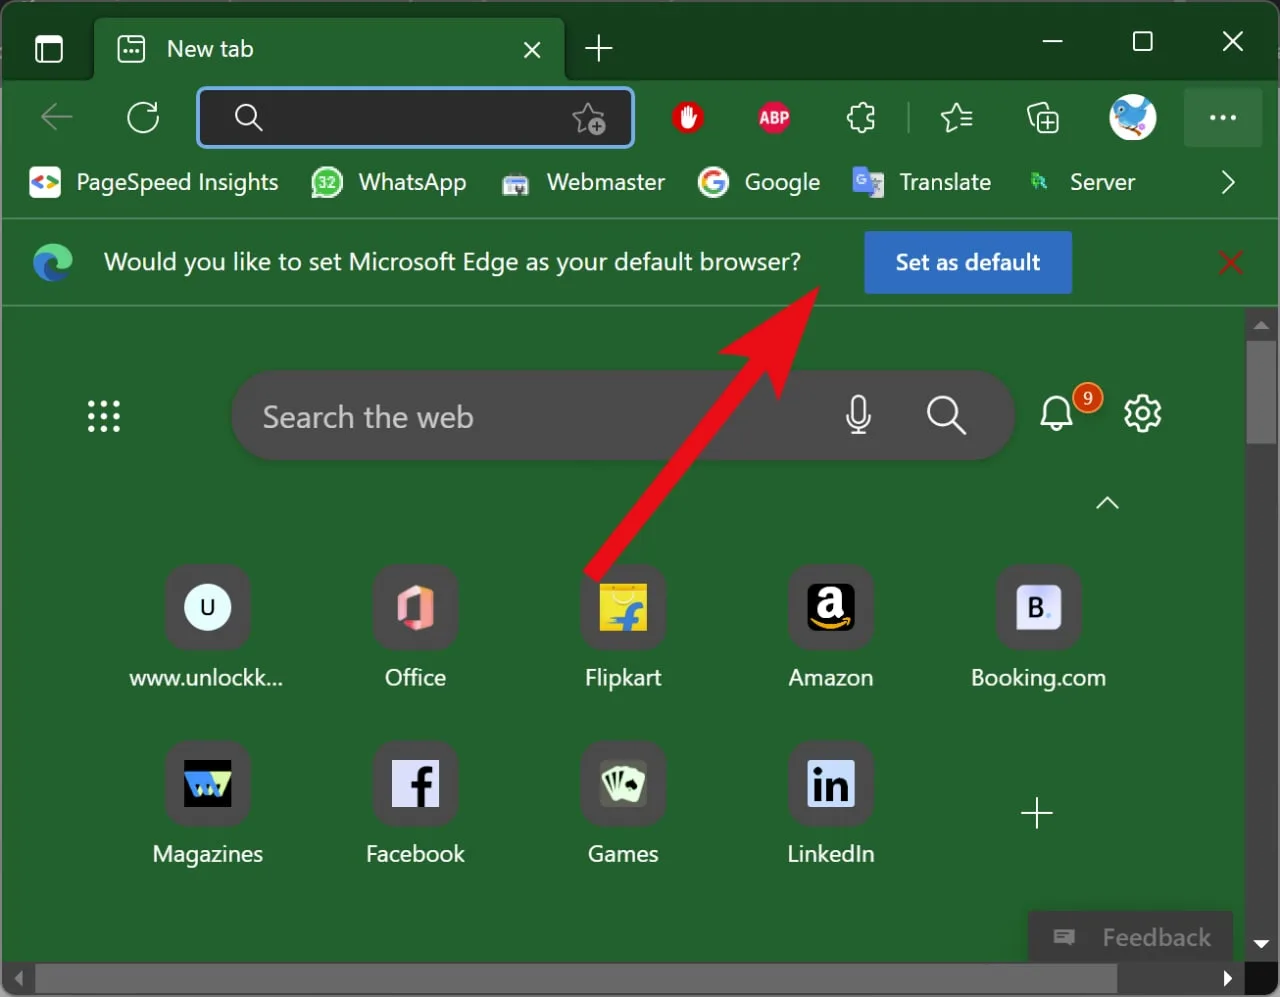Open the Server bookmark
This screenshot has width=1280, height=997.
click(1082, 182)
